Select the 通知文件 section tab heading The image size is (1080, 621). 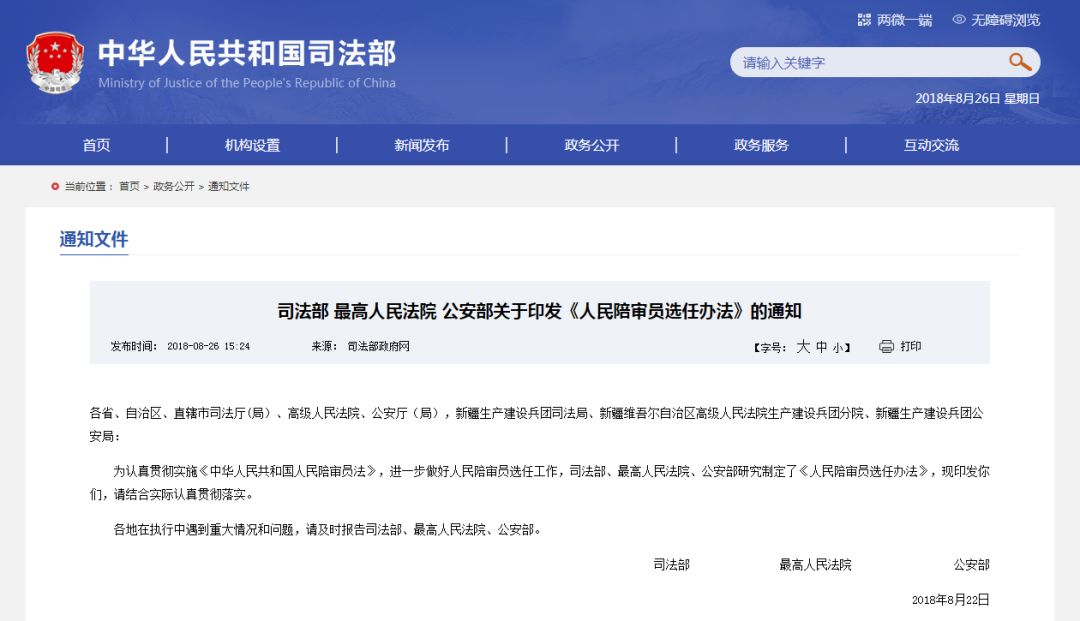click(x=94, y=239)
